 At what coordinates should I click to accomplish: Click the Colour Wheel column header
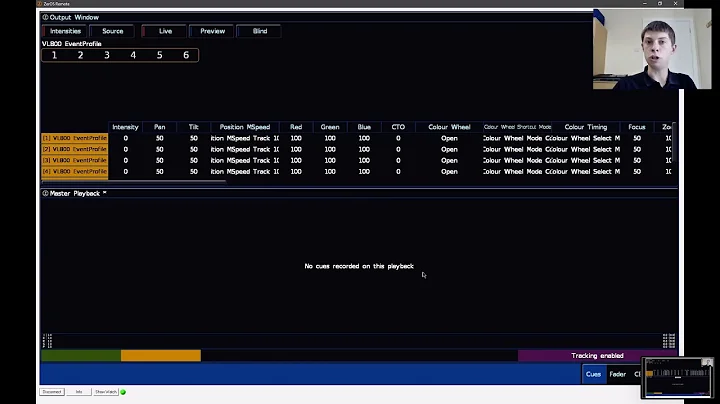(449, 127)
